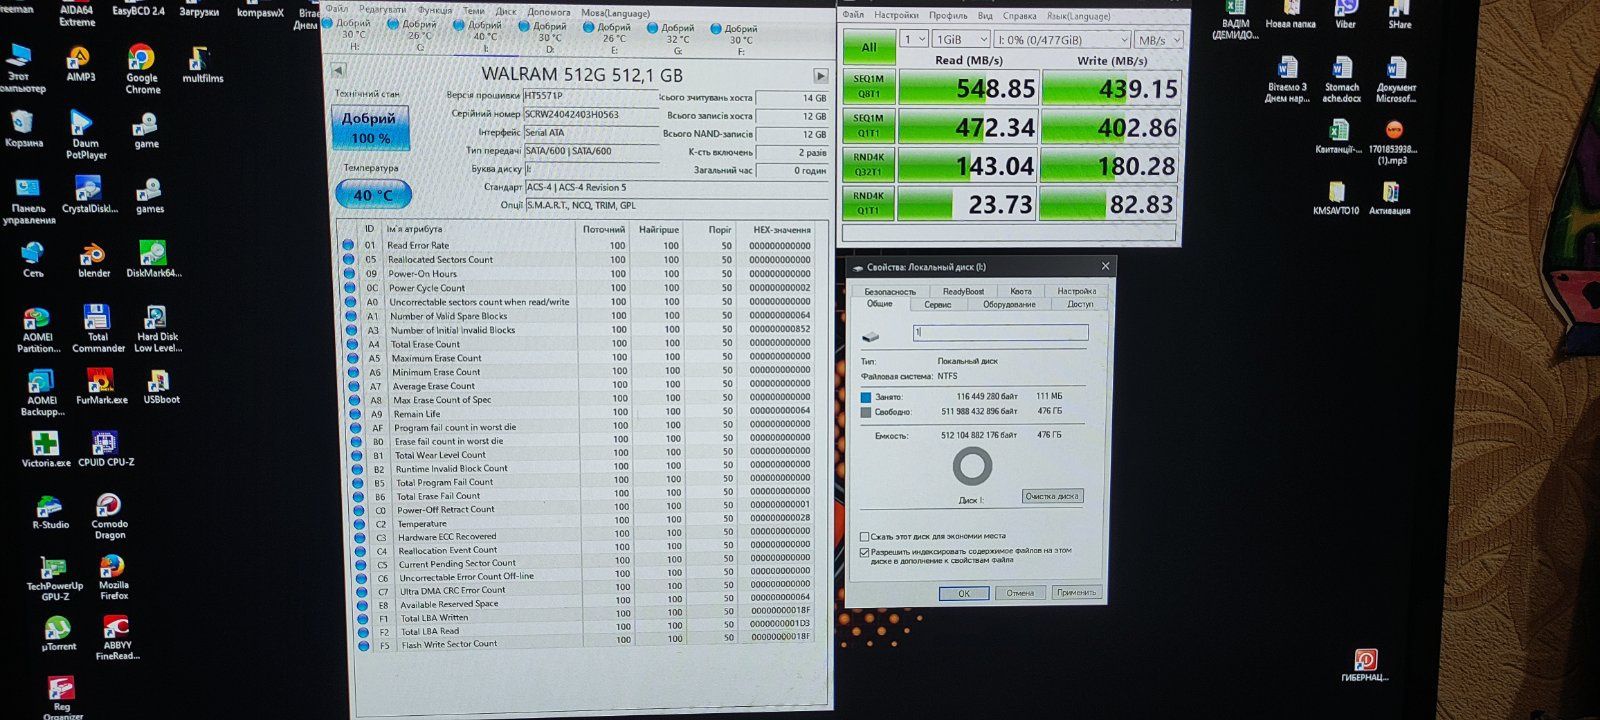The height and width of the screenshot is (720, 1600).
Task: Select the Comodo Dragon browser icon
Action: click(109, 516)
